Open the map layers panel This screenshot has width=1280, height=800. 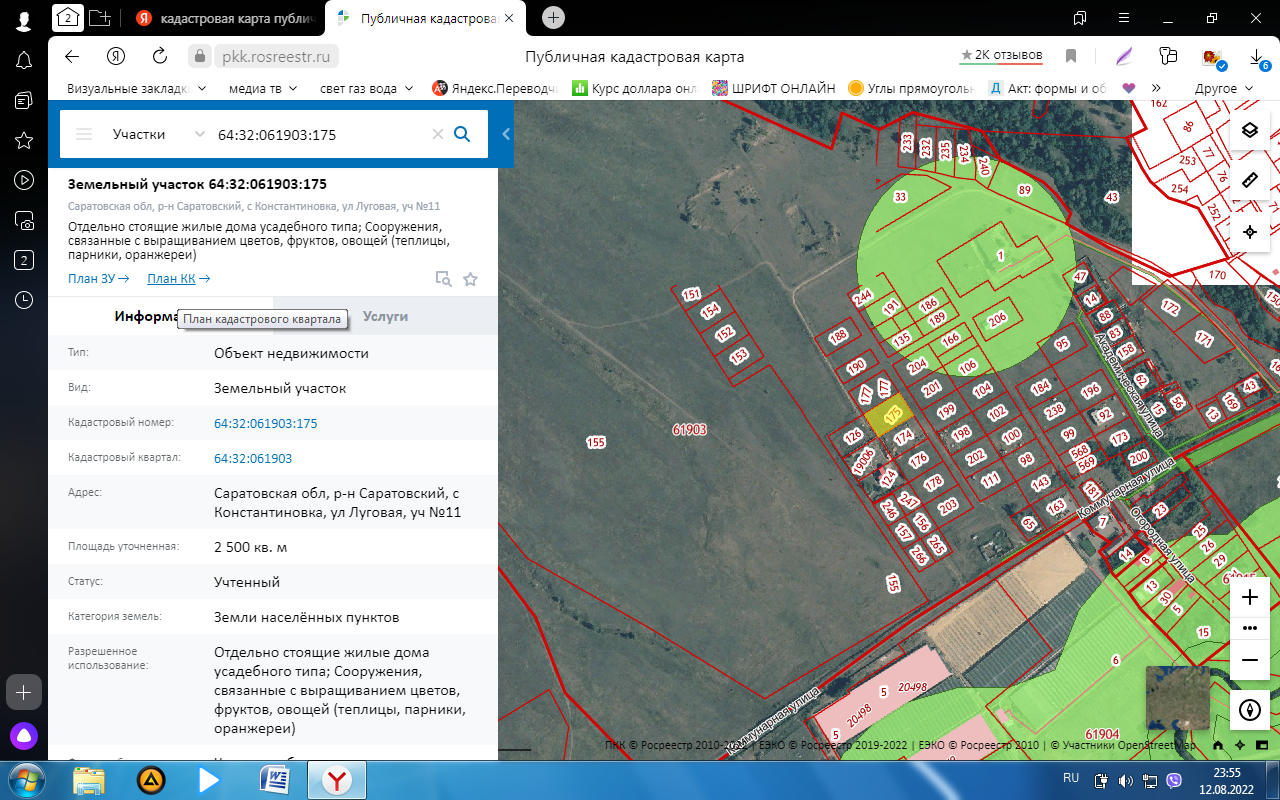[1249, 130]
